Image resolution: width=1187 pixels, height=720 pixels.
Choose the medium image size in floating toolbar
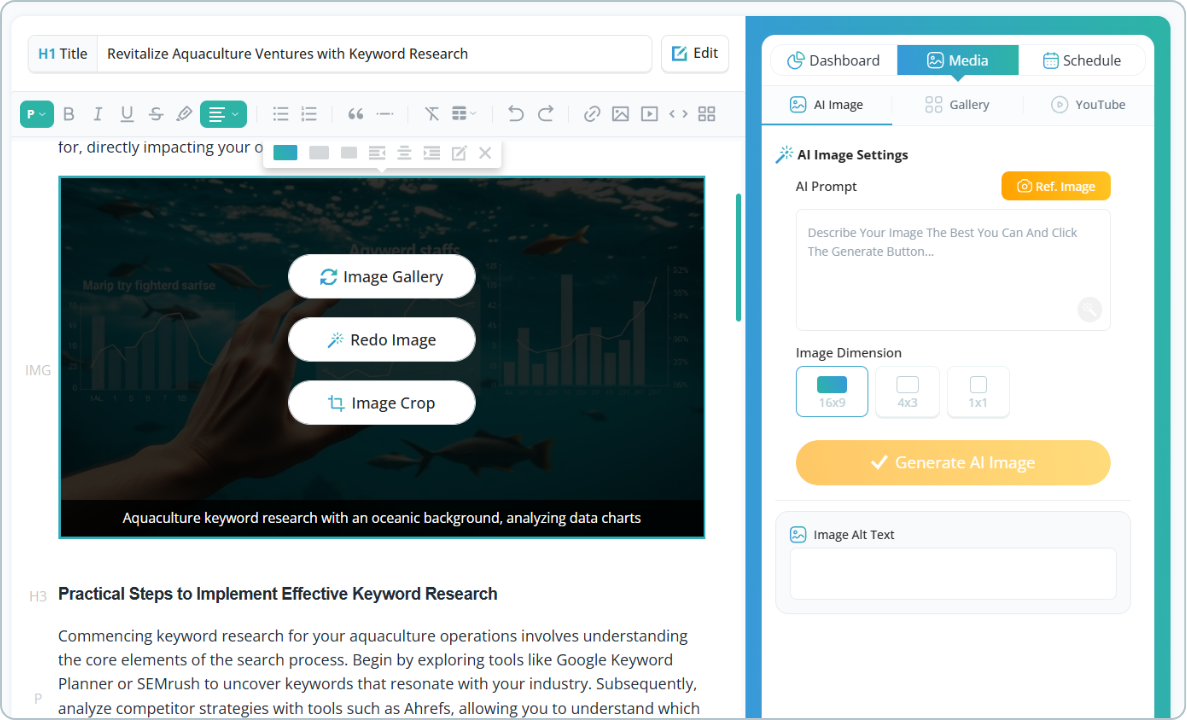click(x=319, y=152)
